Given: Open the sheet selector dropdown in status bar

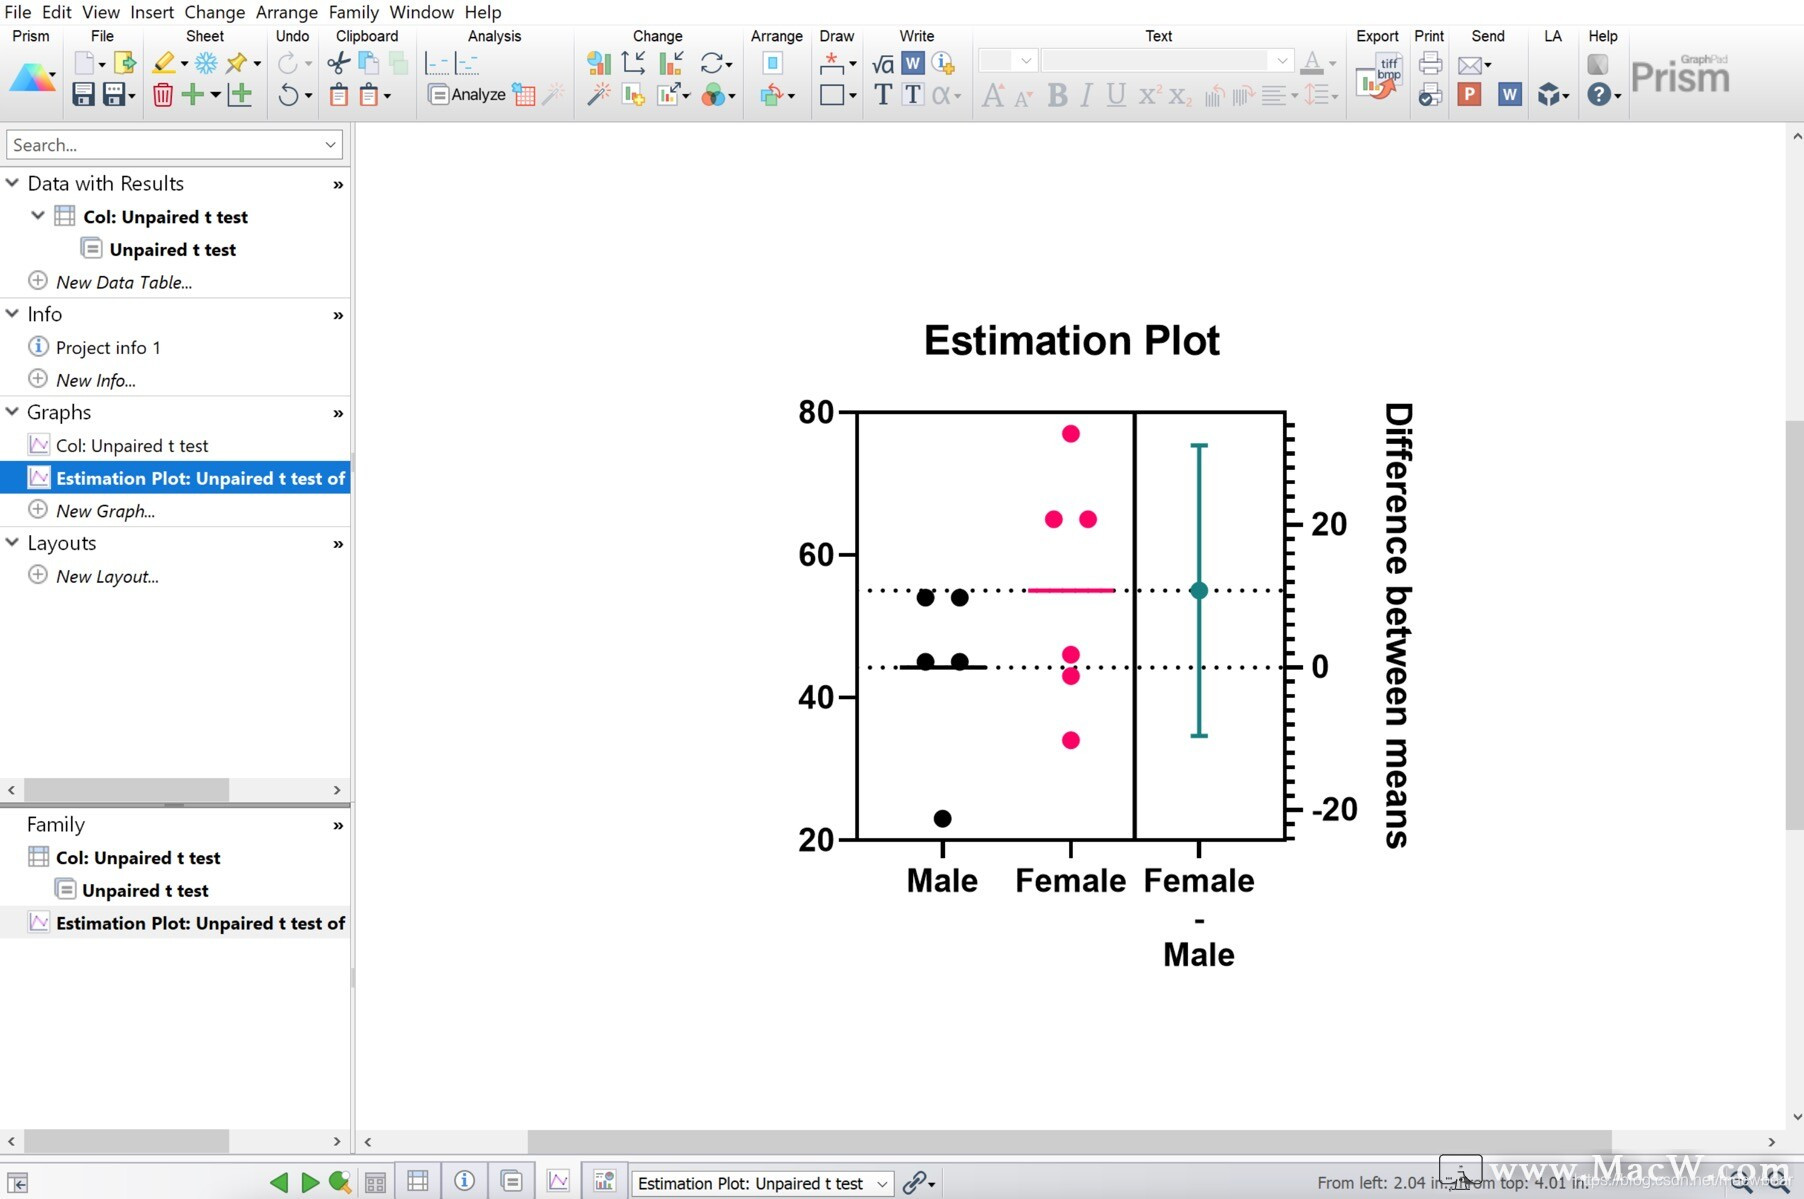Looking at the screenshot, I should pos(882,1184).
